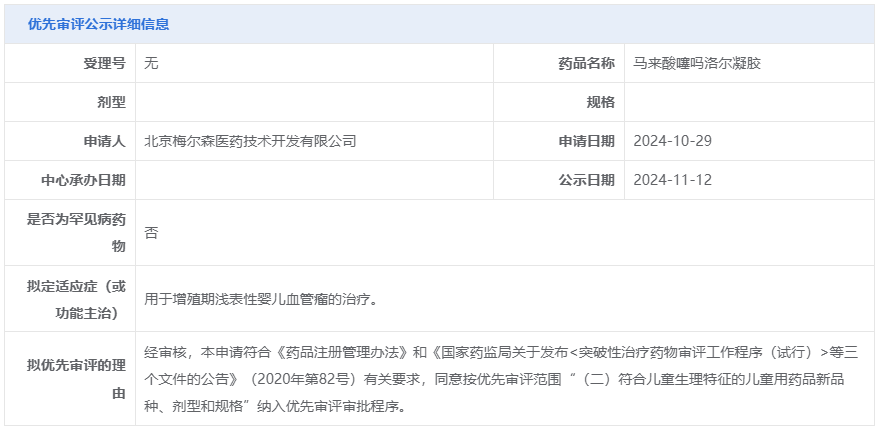Click the 拟定适应症（或功能主治）label
This screenshot has height=430, width=880.
(76, 299)
